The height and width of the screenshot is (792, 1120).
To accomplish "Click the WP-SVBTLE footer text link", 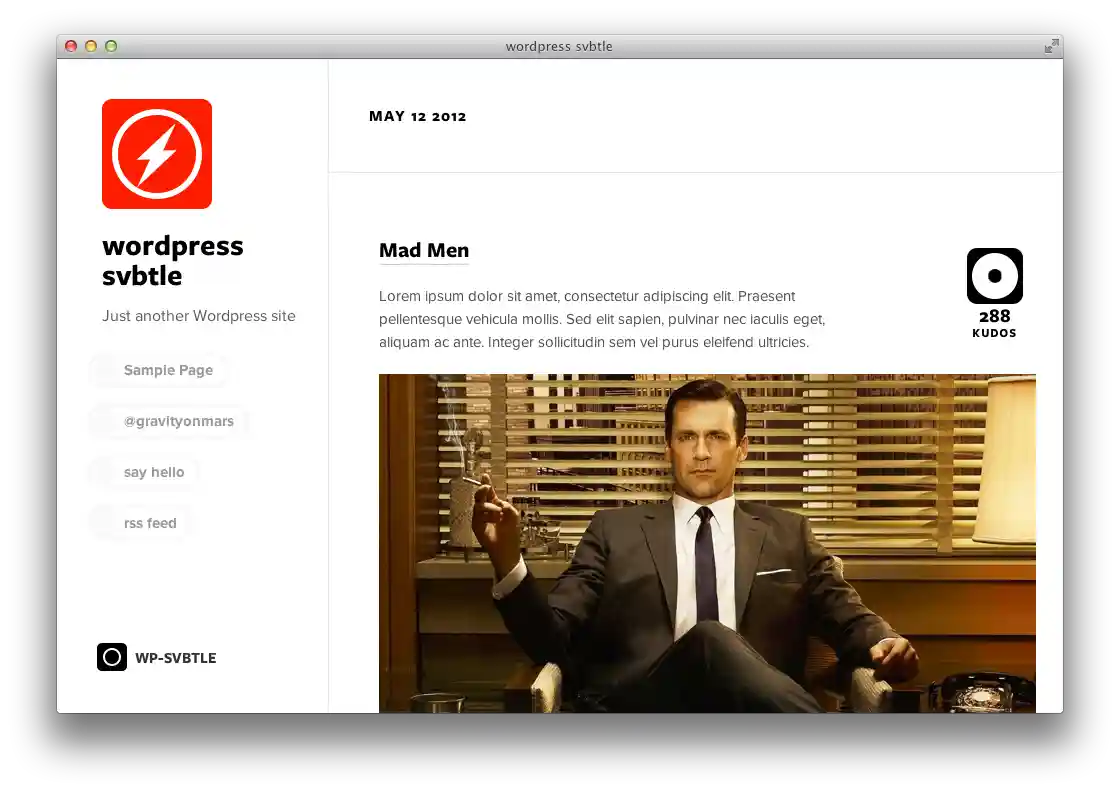I will point(176,658).
